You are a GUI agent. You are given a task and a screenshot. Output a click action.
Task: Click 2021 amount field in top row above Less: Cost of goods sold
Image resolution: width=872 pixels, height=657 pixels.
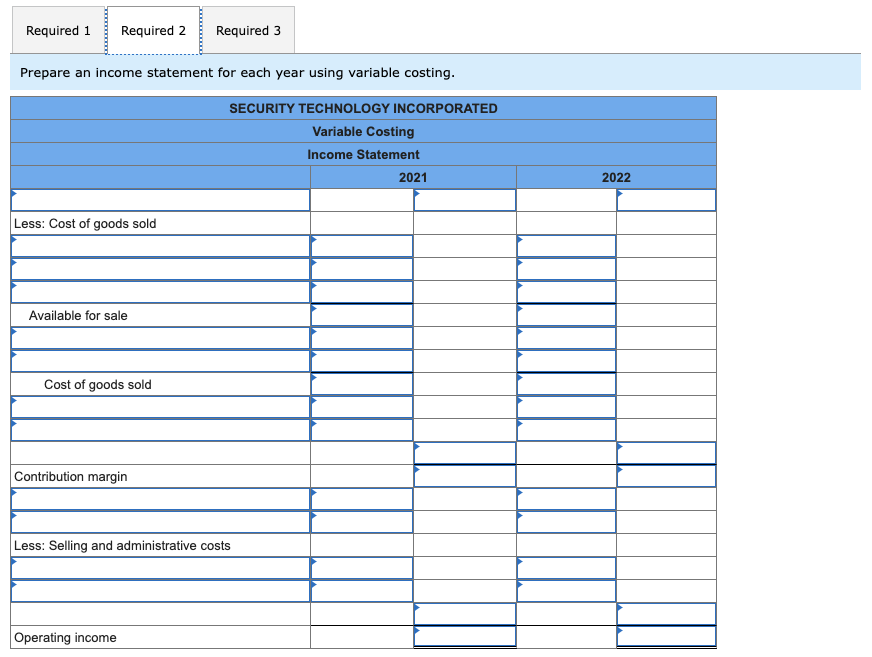coord(465,200)
